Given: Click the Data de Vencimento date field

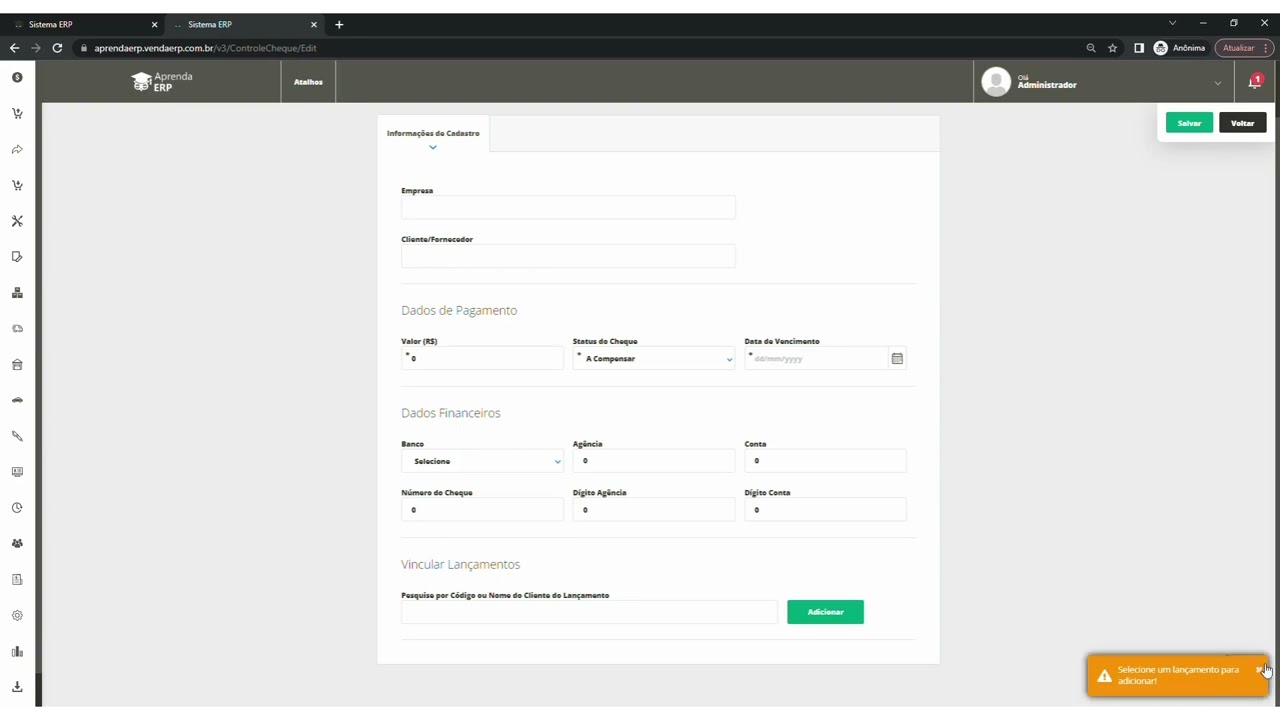Looking at the screenshot, I should [x=816, y=358].
